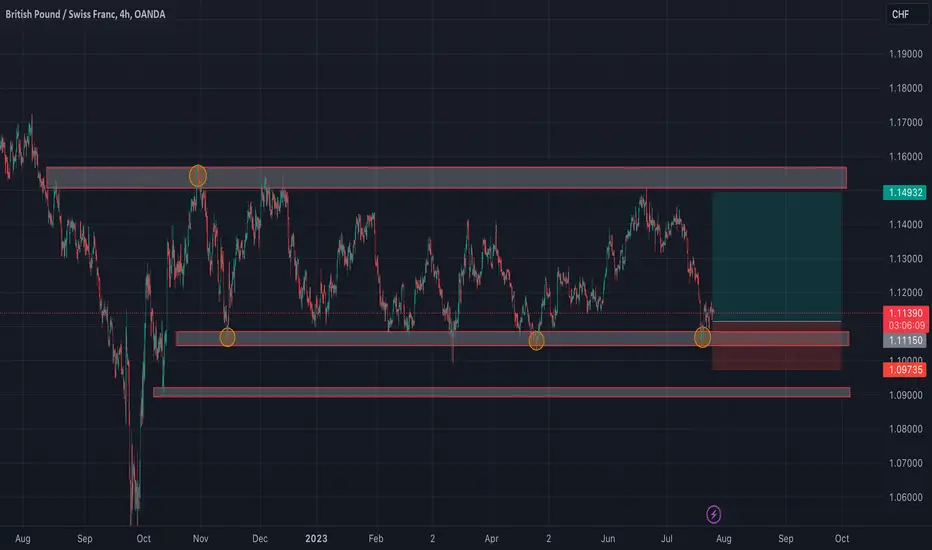Select the 1.11390 current price label
The height and width of the screenshot is (550, 932).
point(905,313)
